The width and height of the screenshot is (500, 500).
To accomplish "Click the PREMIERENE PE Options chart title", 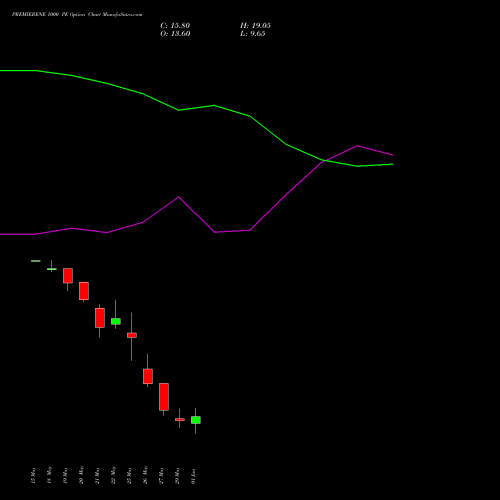I will pos(77,15).
